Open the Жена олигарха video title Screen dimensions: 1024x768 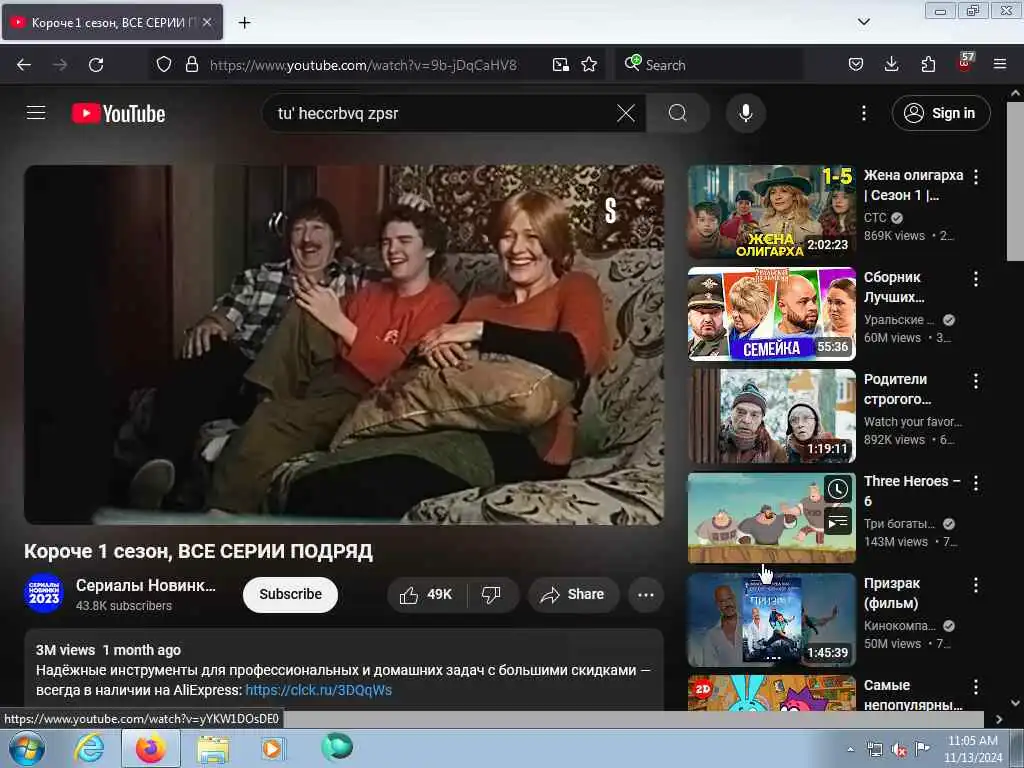913,185
